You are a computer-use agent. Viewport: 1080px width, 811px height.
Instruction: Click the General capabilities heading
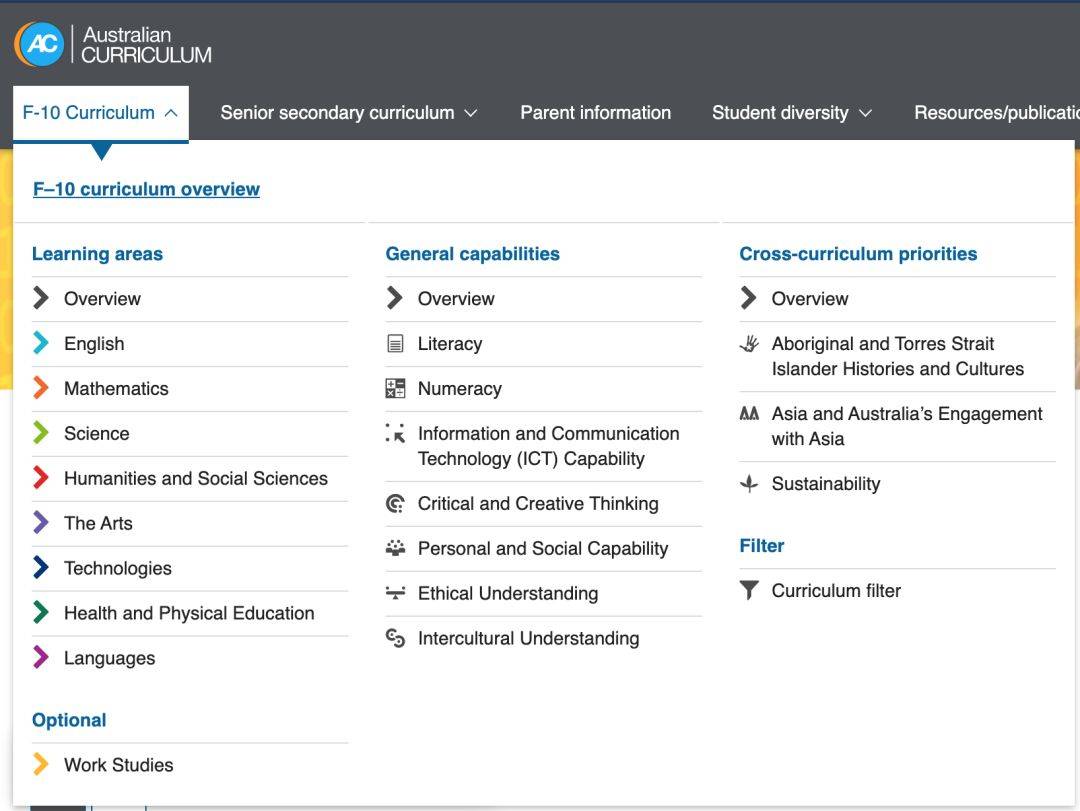(472, 254)
